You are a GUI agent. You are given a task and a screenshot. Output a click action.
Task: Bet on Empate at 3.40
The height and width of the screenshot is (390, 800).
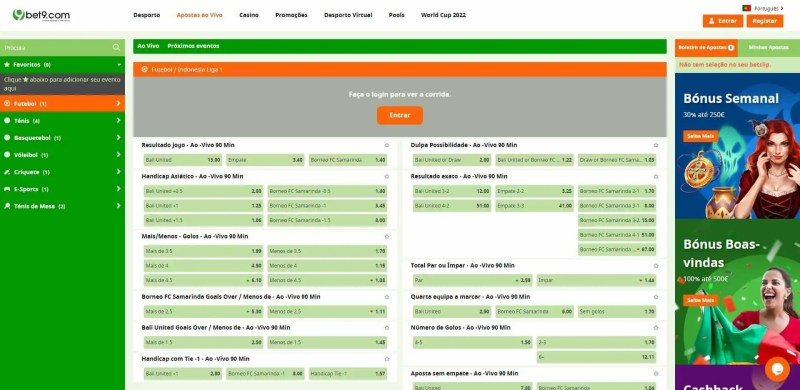click(265, 160)
